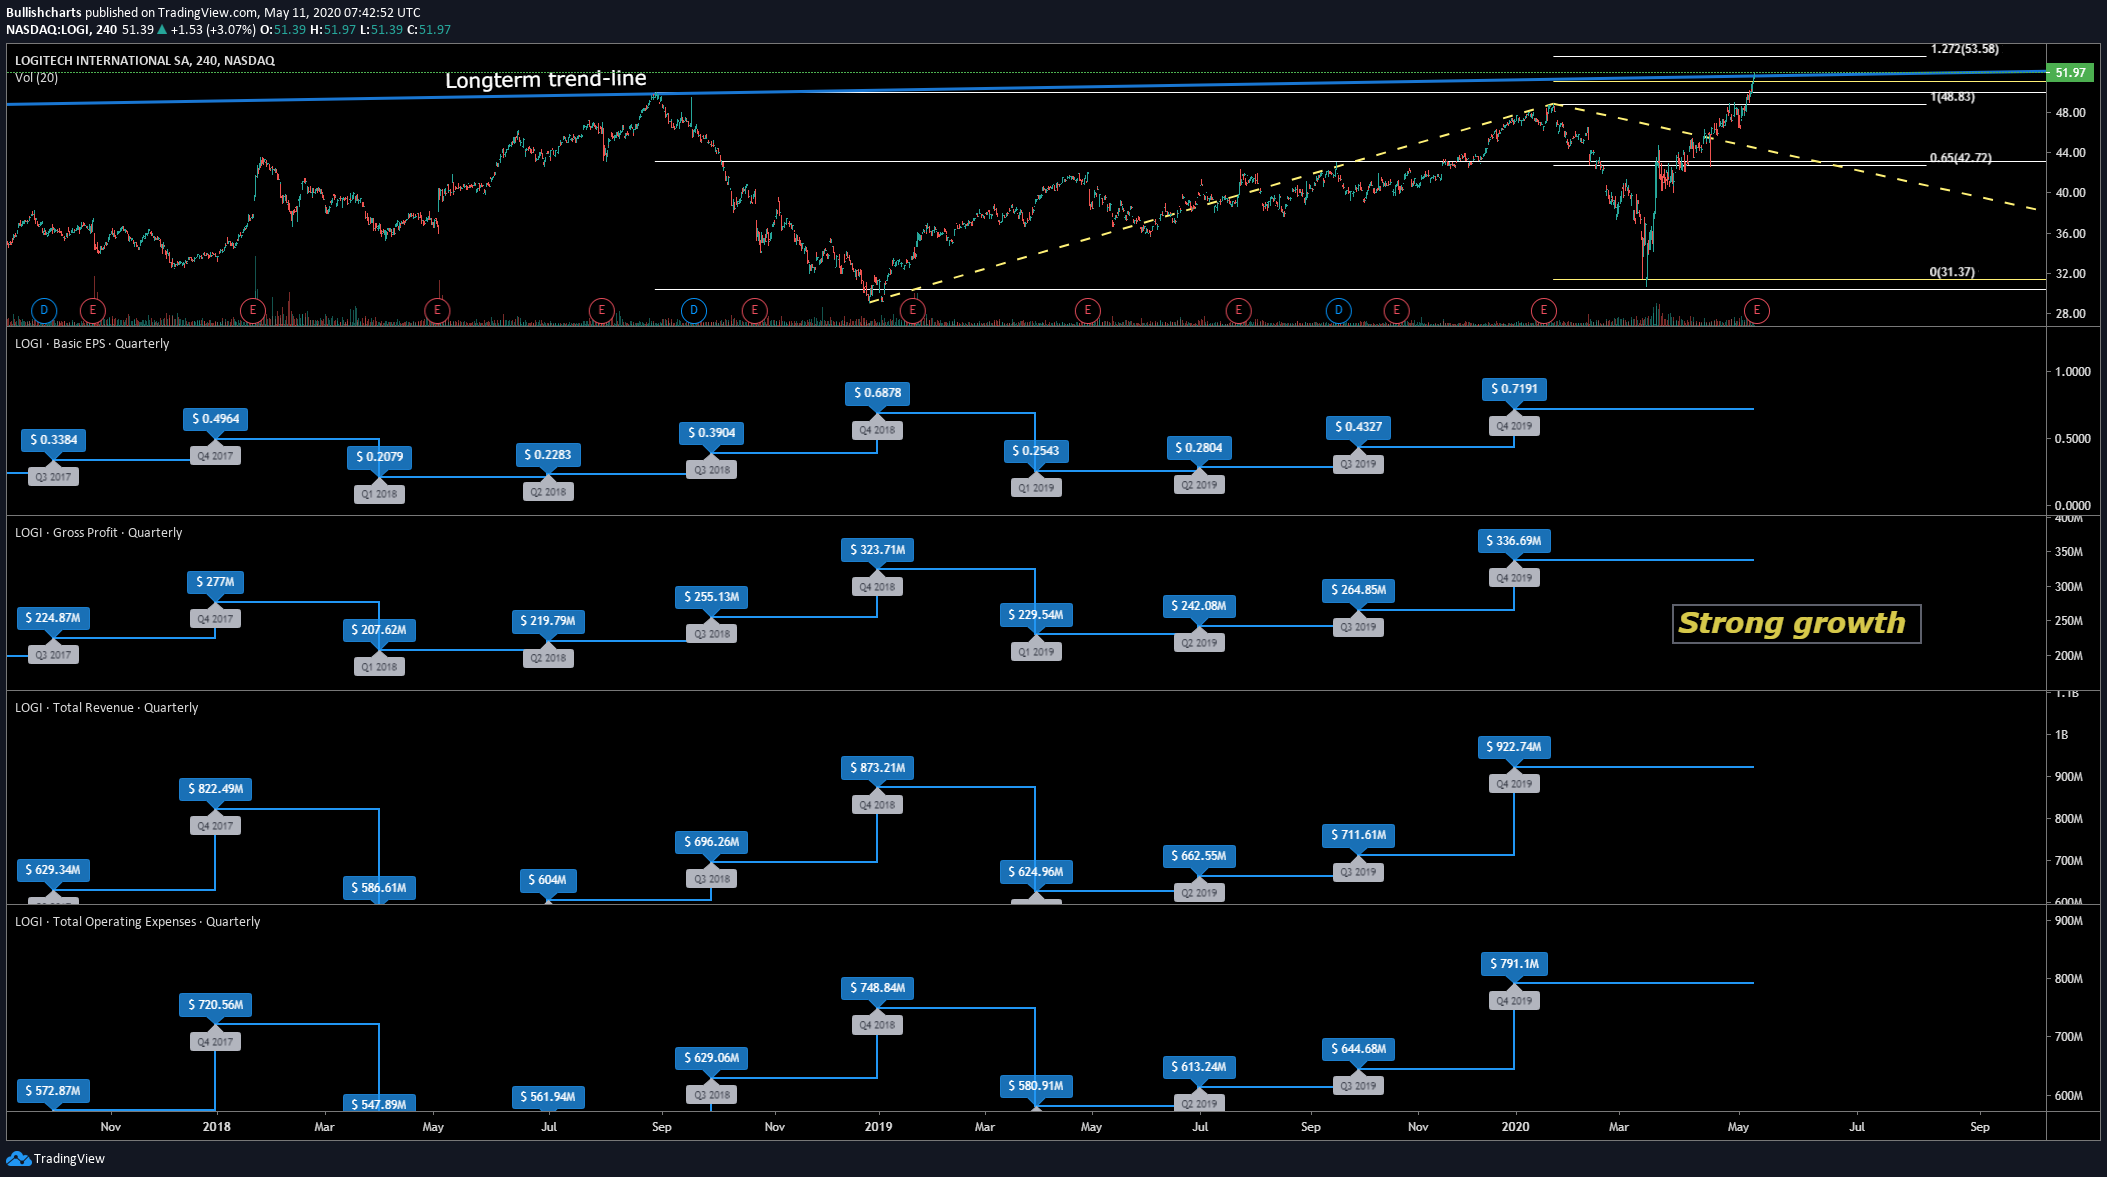Select the 0(31.37) Fibonacci level label

[x=1952, y=272]
